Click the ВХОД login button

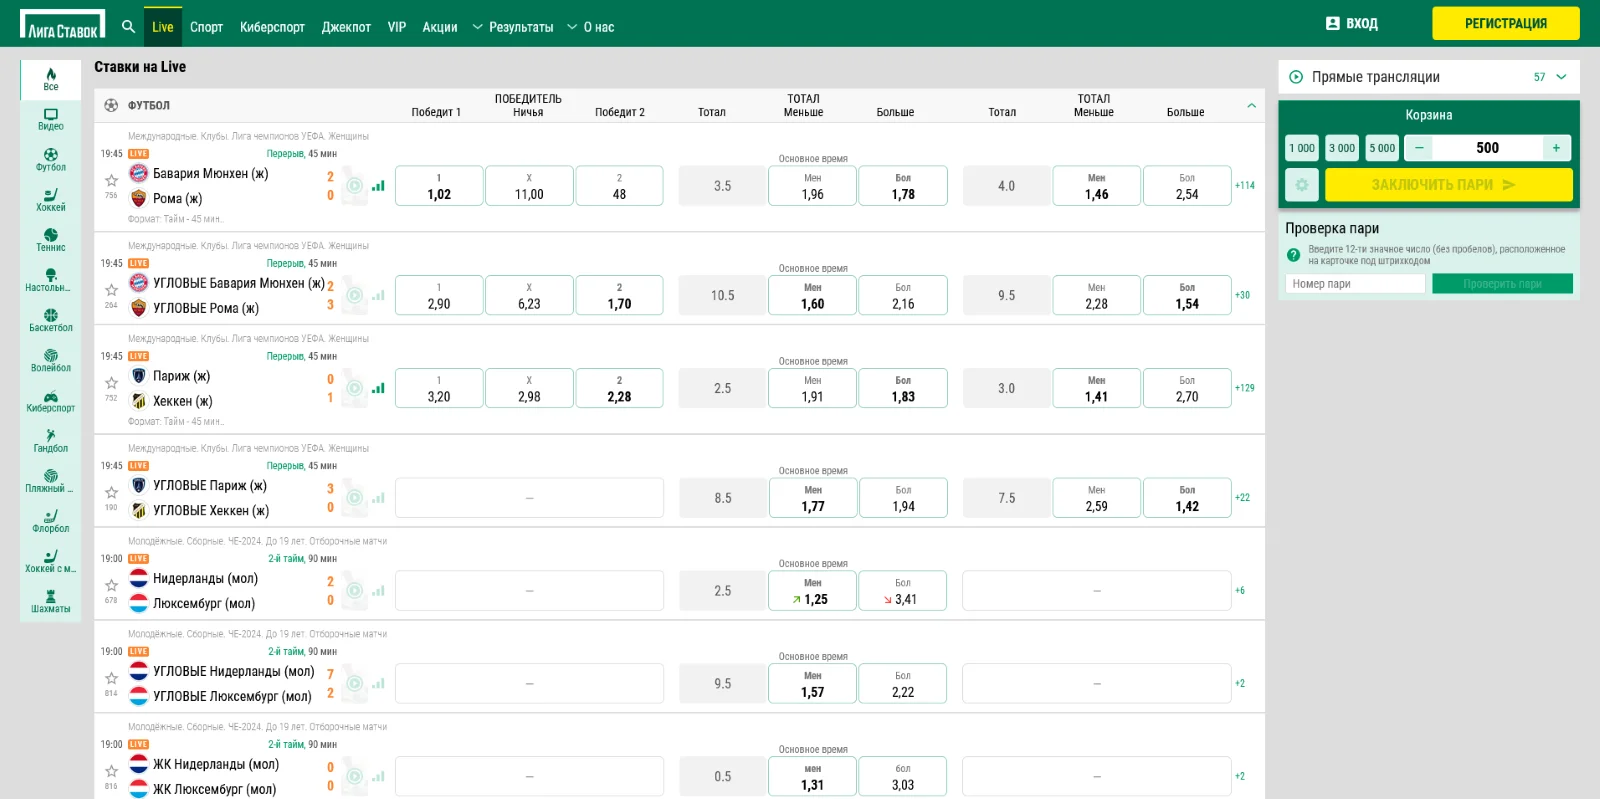pyautogui.click(x=1352, y=23)
